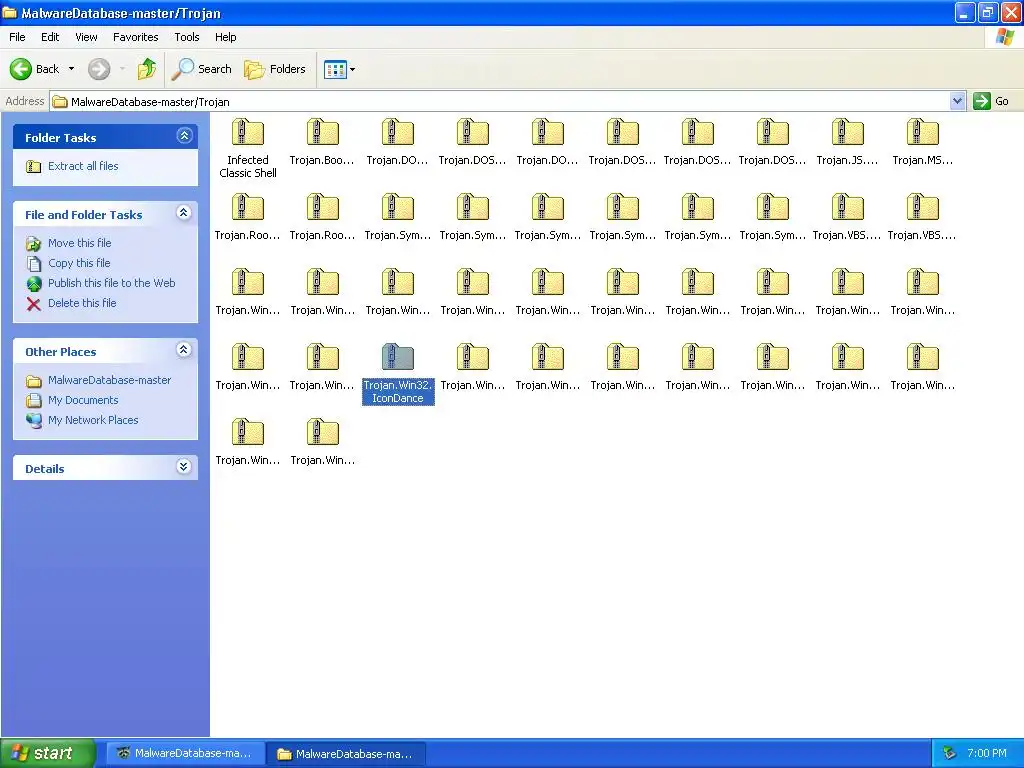Collapse the File and Folder Tasks panel
The image size is (1024, 768).
[x=184, y=213]
